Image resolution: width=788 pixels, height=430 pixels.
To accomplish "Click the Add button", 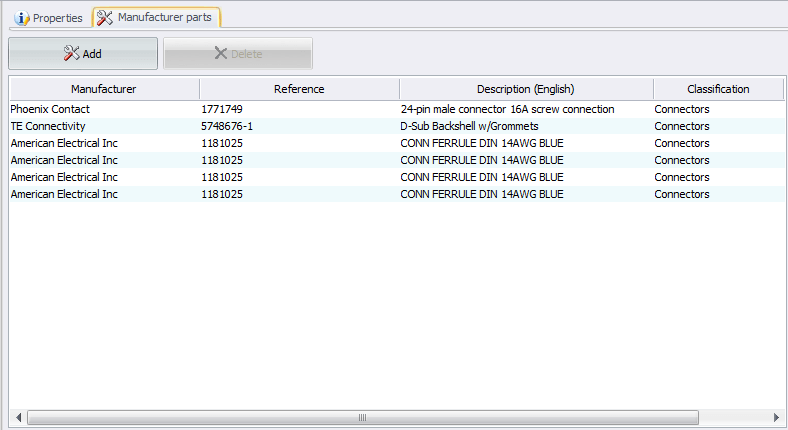I will (x=83, y=53).
